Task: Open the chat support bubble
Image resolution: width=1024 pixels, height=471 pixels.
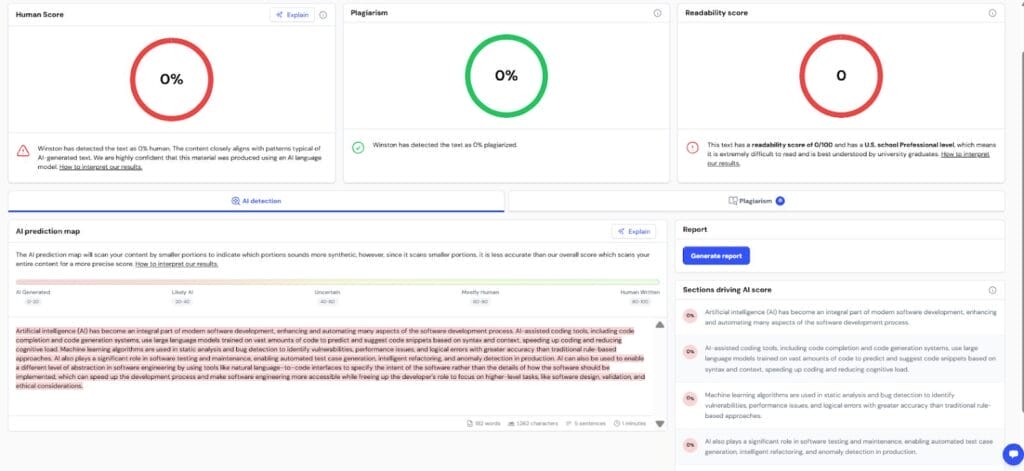Action: pyautogui.click(x=1010, y=453)
